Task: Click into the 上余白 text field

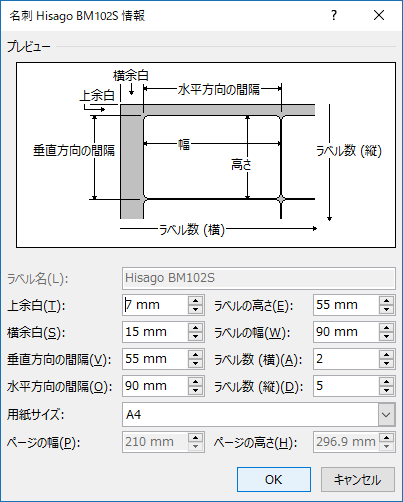Action: 155,305
